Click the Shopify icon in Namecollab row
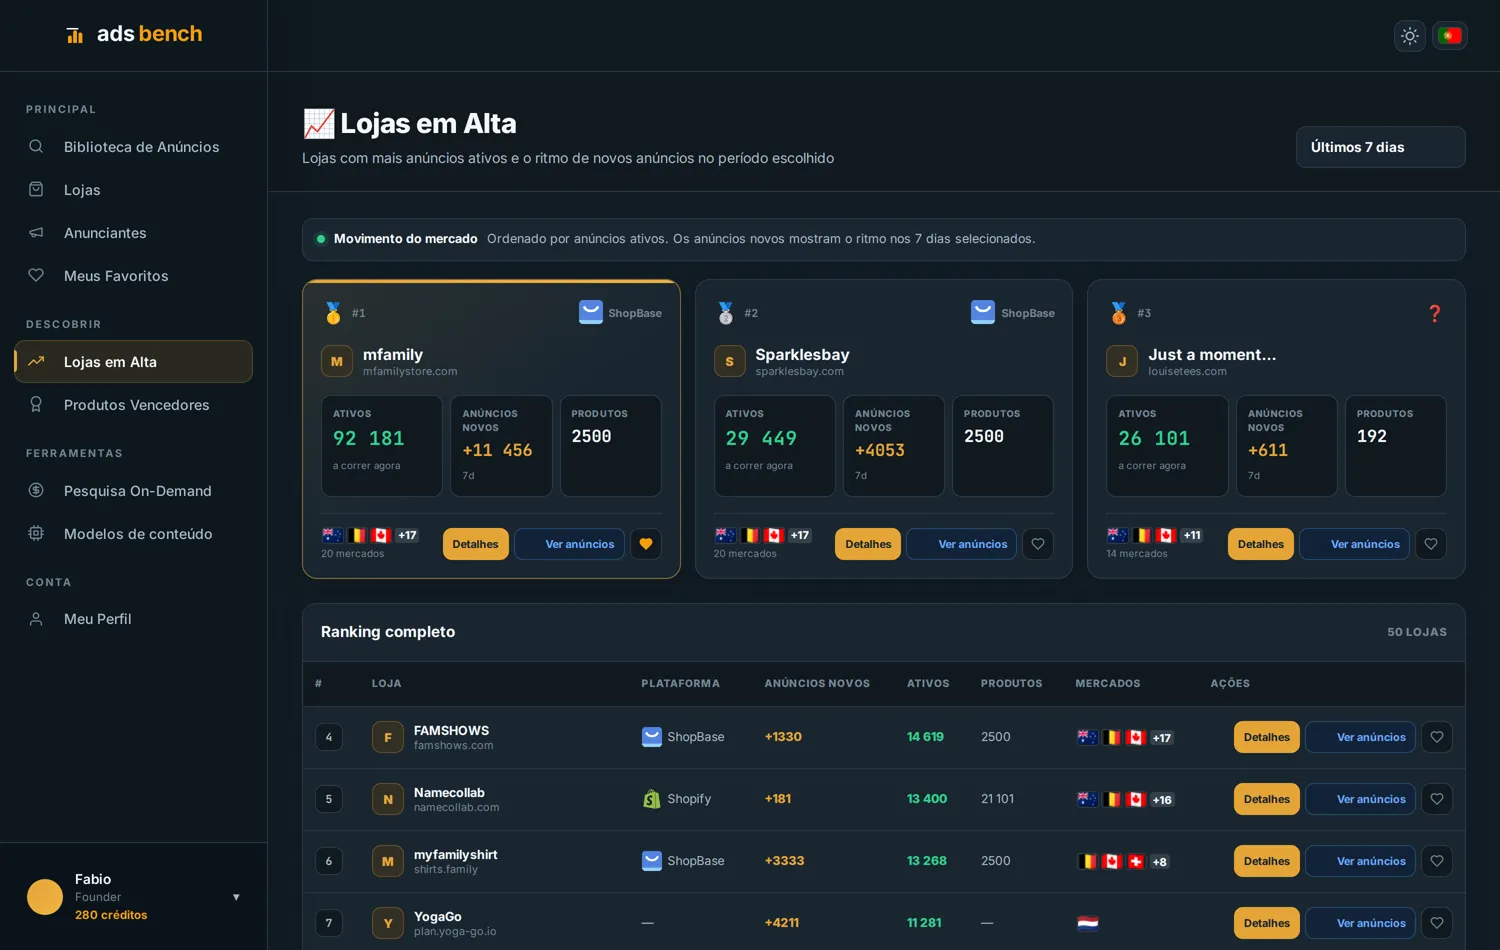This screenshot has height=950, width=1500. click(652, 799)
